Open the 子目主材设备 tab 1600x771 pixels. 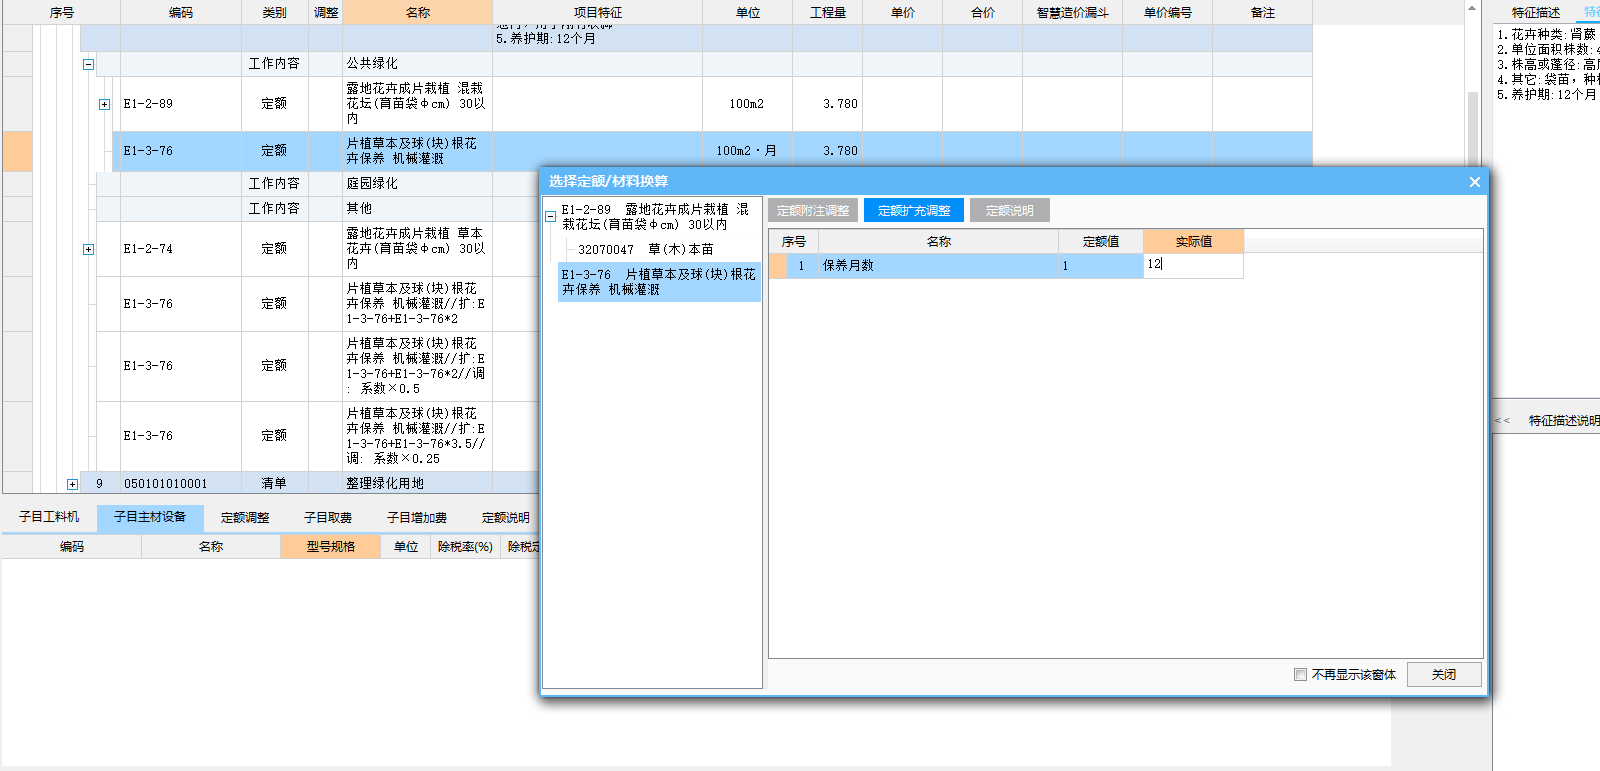click(150, 517)
